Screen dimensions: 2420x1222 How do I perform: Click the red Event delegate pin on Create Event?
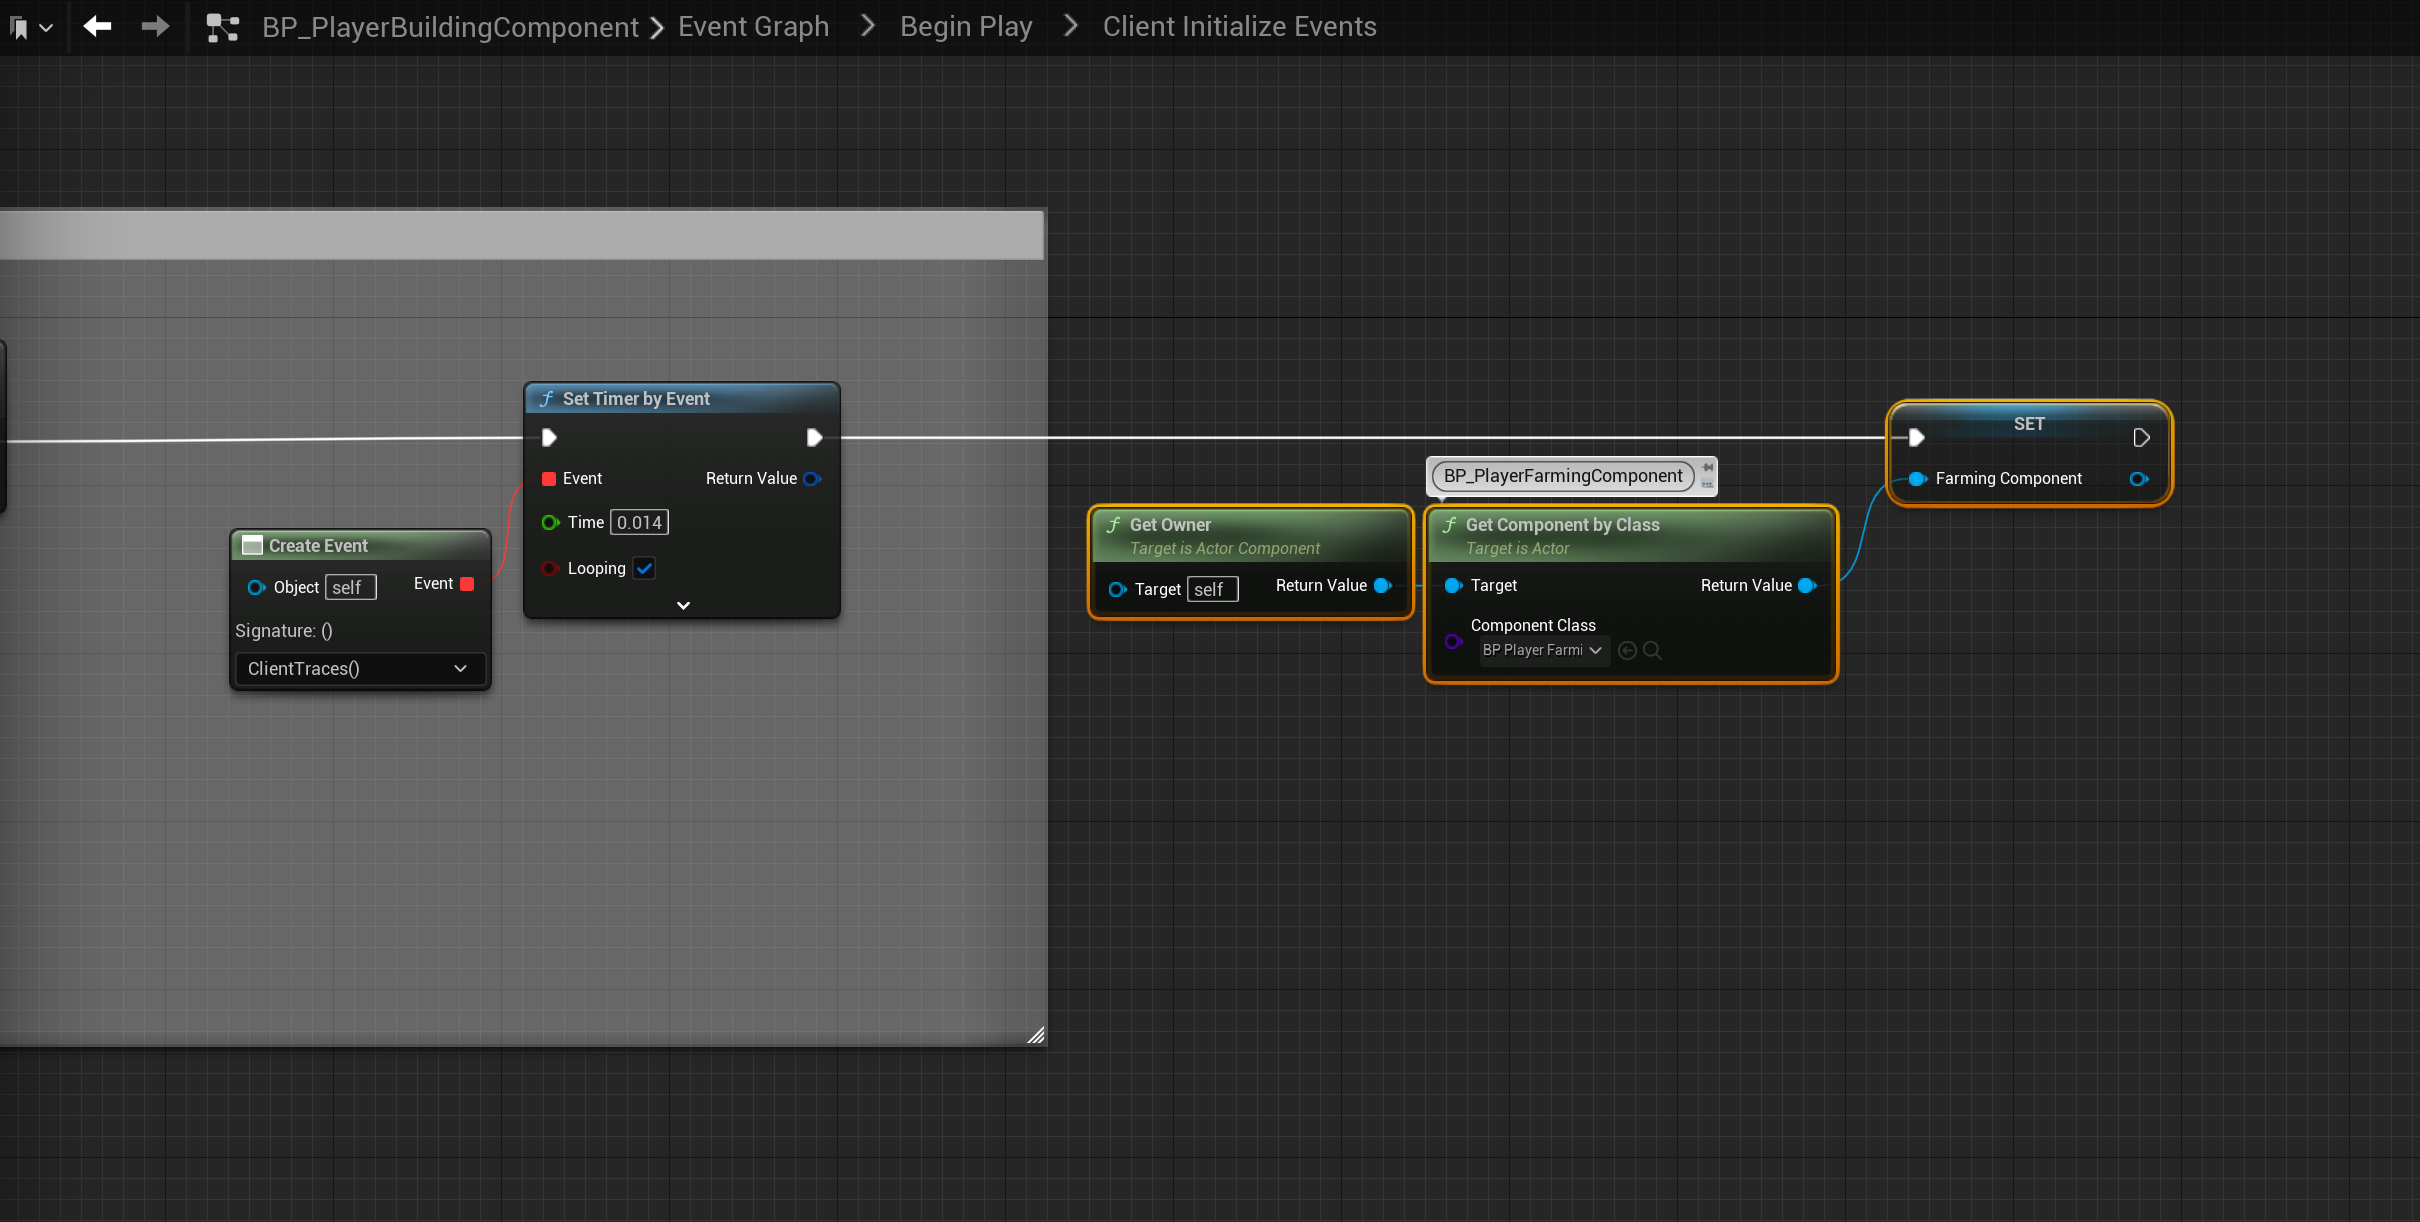467,584
